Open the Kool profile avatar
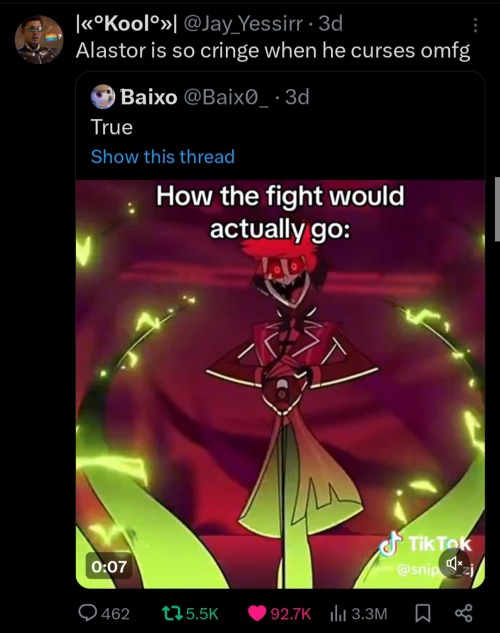The width and height of the screenshot is (500, 633). (39, 40)
